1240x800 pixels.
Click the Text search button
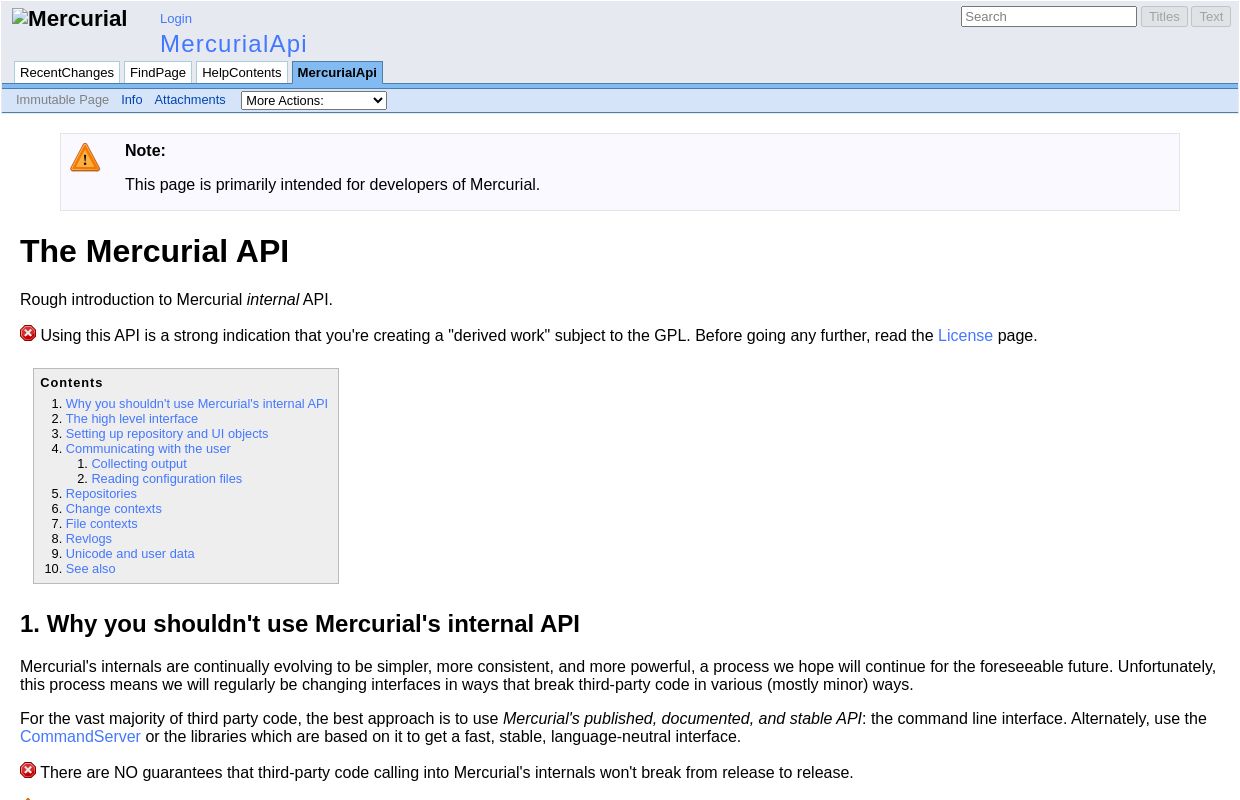coord(1211,16)
